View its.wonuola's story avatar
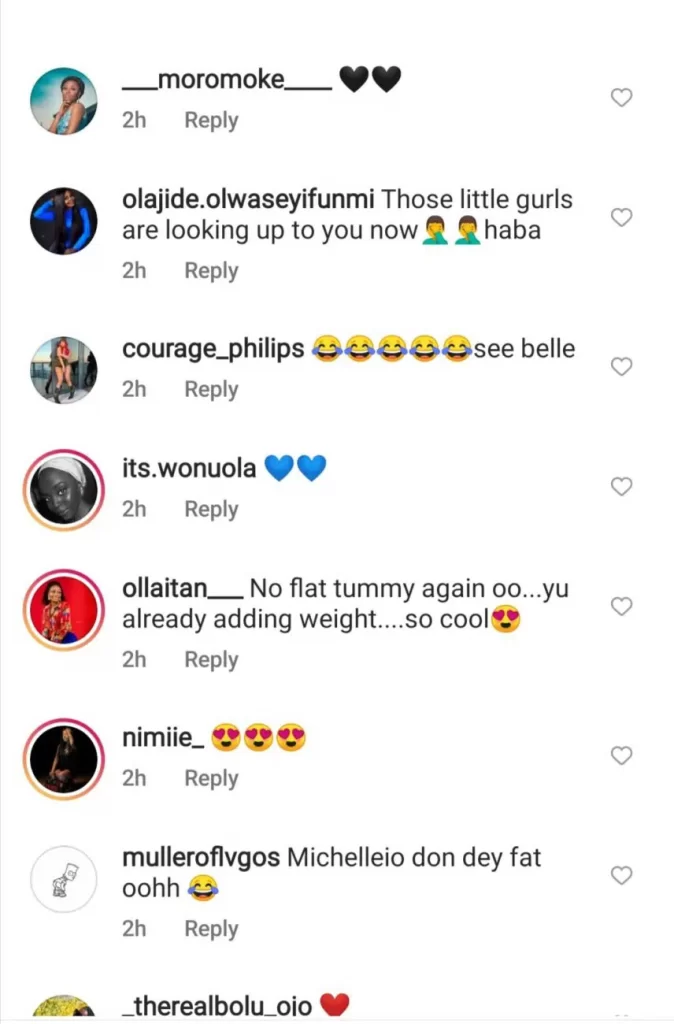Image resolution: width=674 pixels, height=1024 pixels. 64,490
